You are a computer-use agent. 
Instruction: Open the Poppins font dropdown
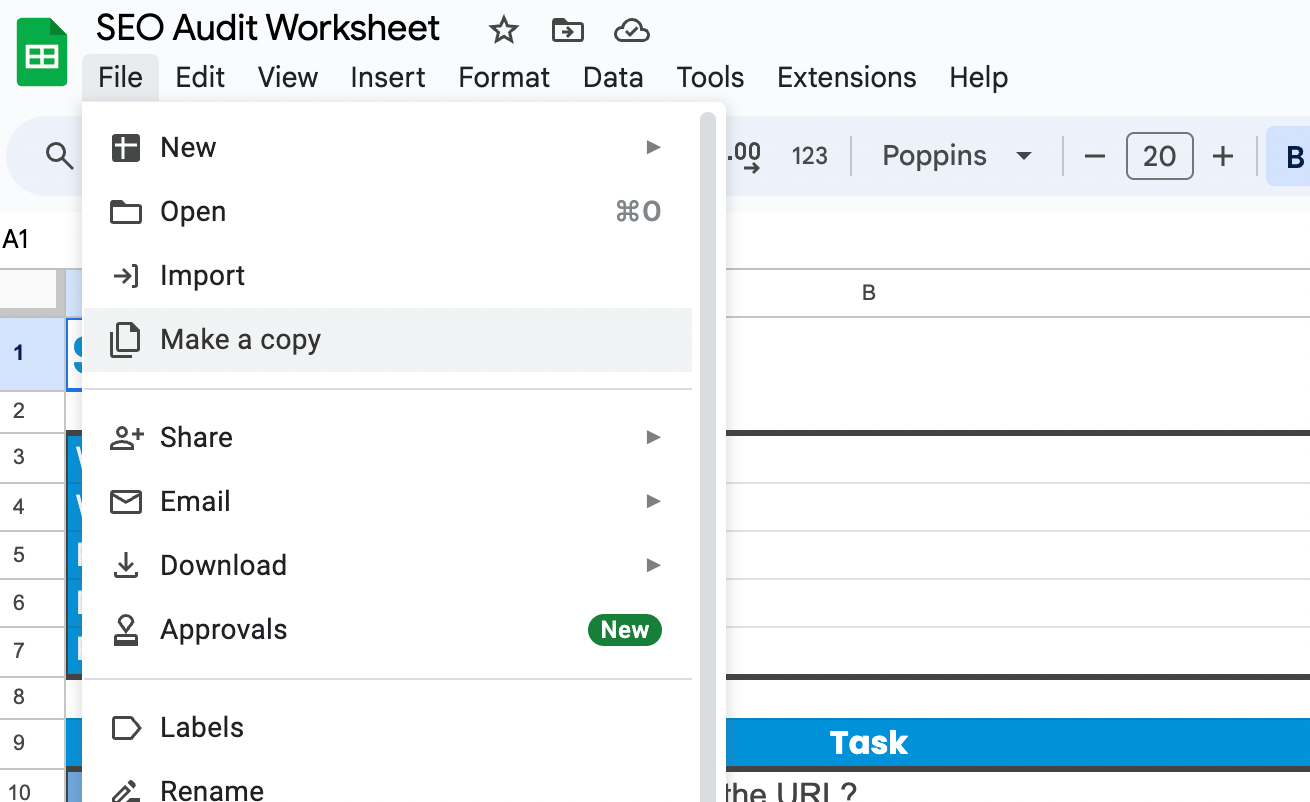pos(956,156)
